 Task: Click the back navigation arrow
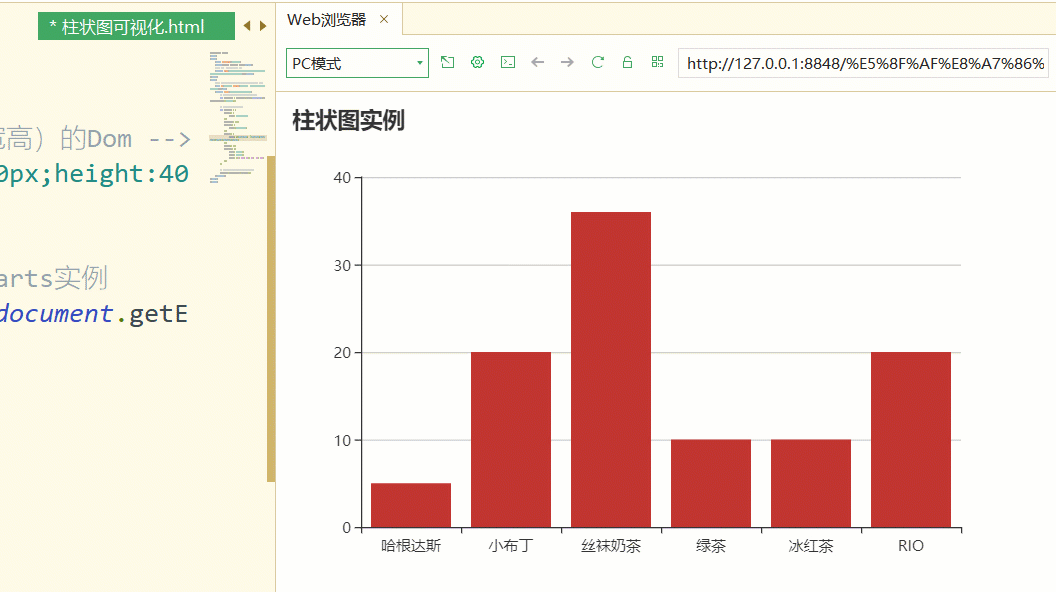[x=537, y=62]
